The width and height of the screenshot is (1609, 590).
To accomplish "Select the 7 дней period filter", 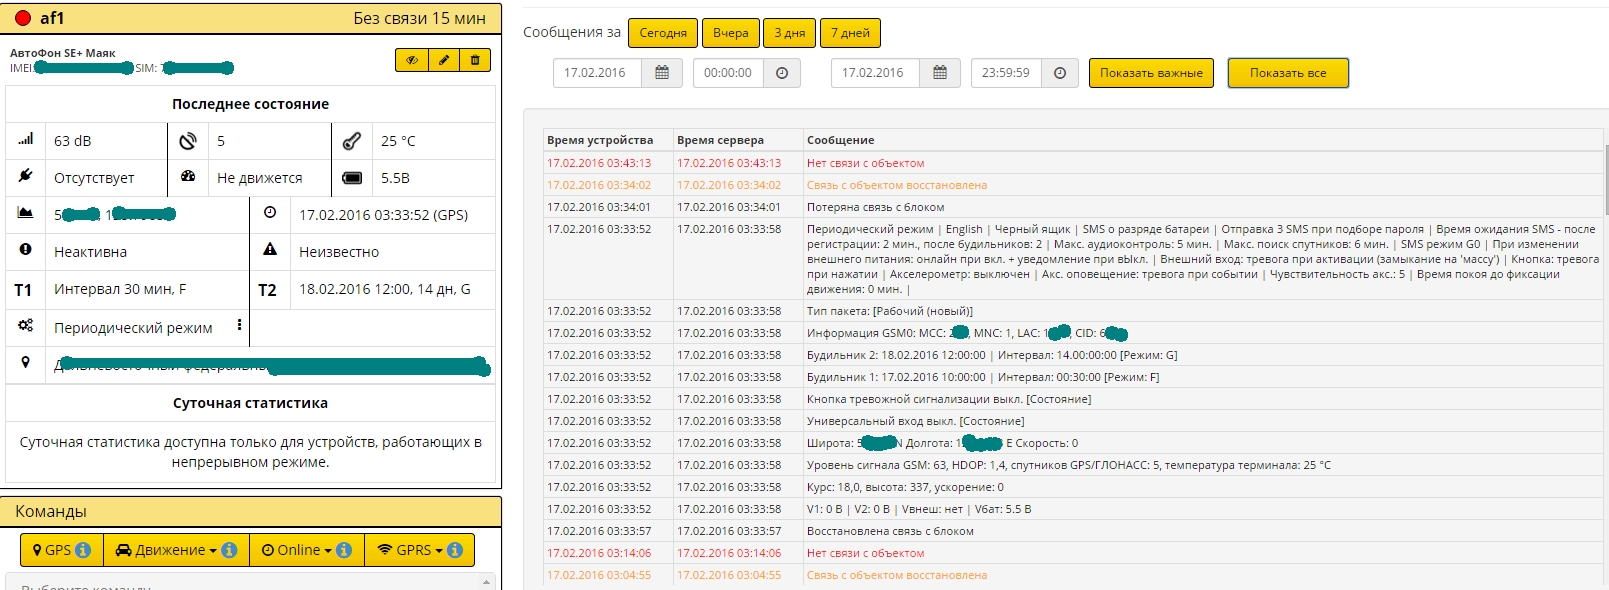I will [x=851, y=33].
